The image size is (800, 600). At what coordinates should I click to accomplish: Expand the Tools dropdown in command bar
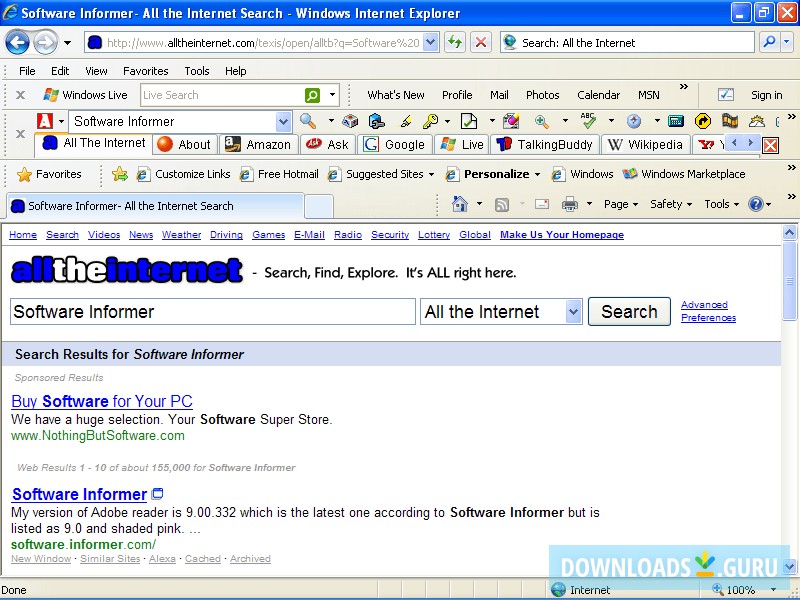point(721,204)
